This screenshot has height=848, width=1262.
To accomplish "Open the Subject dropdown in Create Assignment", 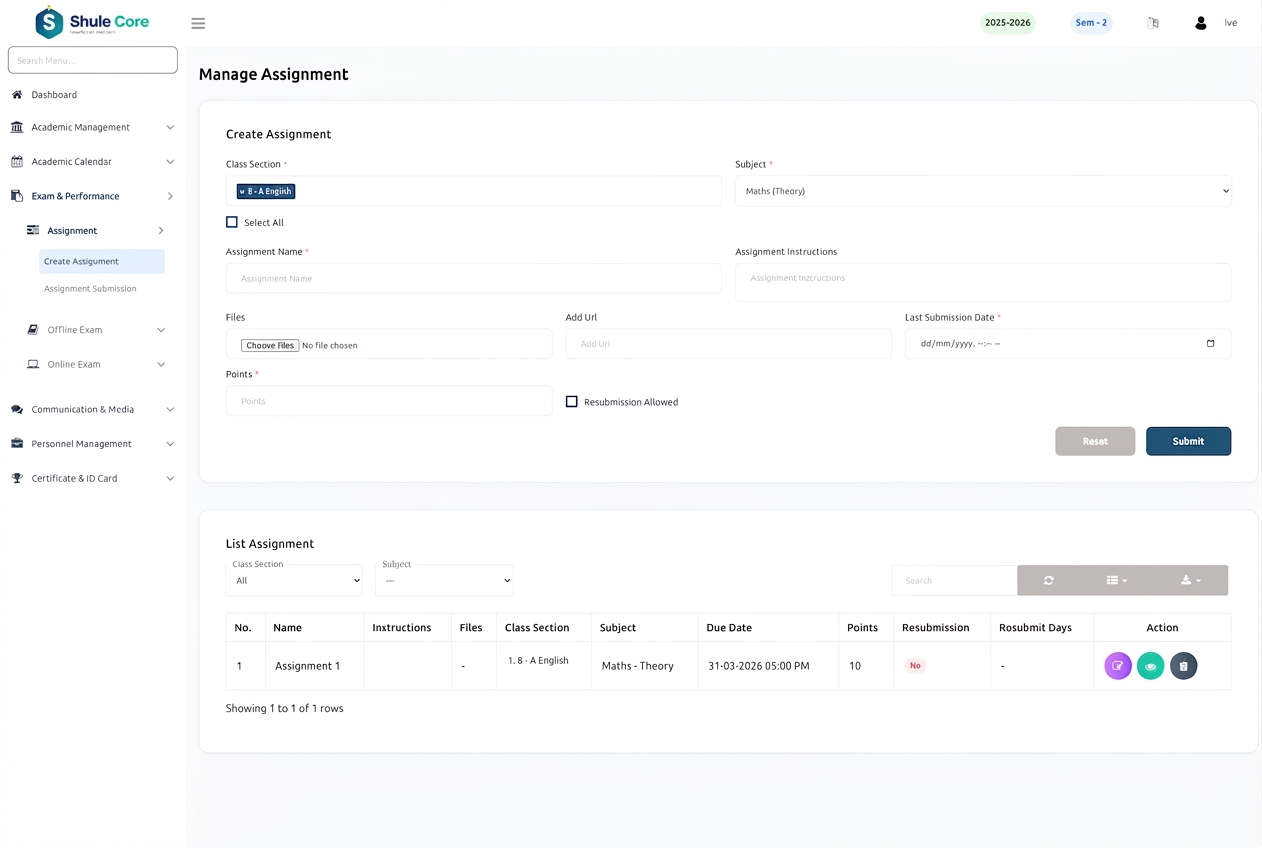I will 983,191.
